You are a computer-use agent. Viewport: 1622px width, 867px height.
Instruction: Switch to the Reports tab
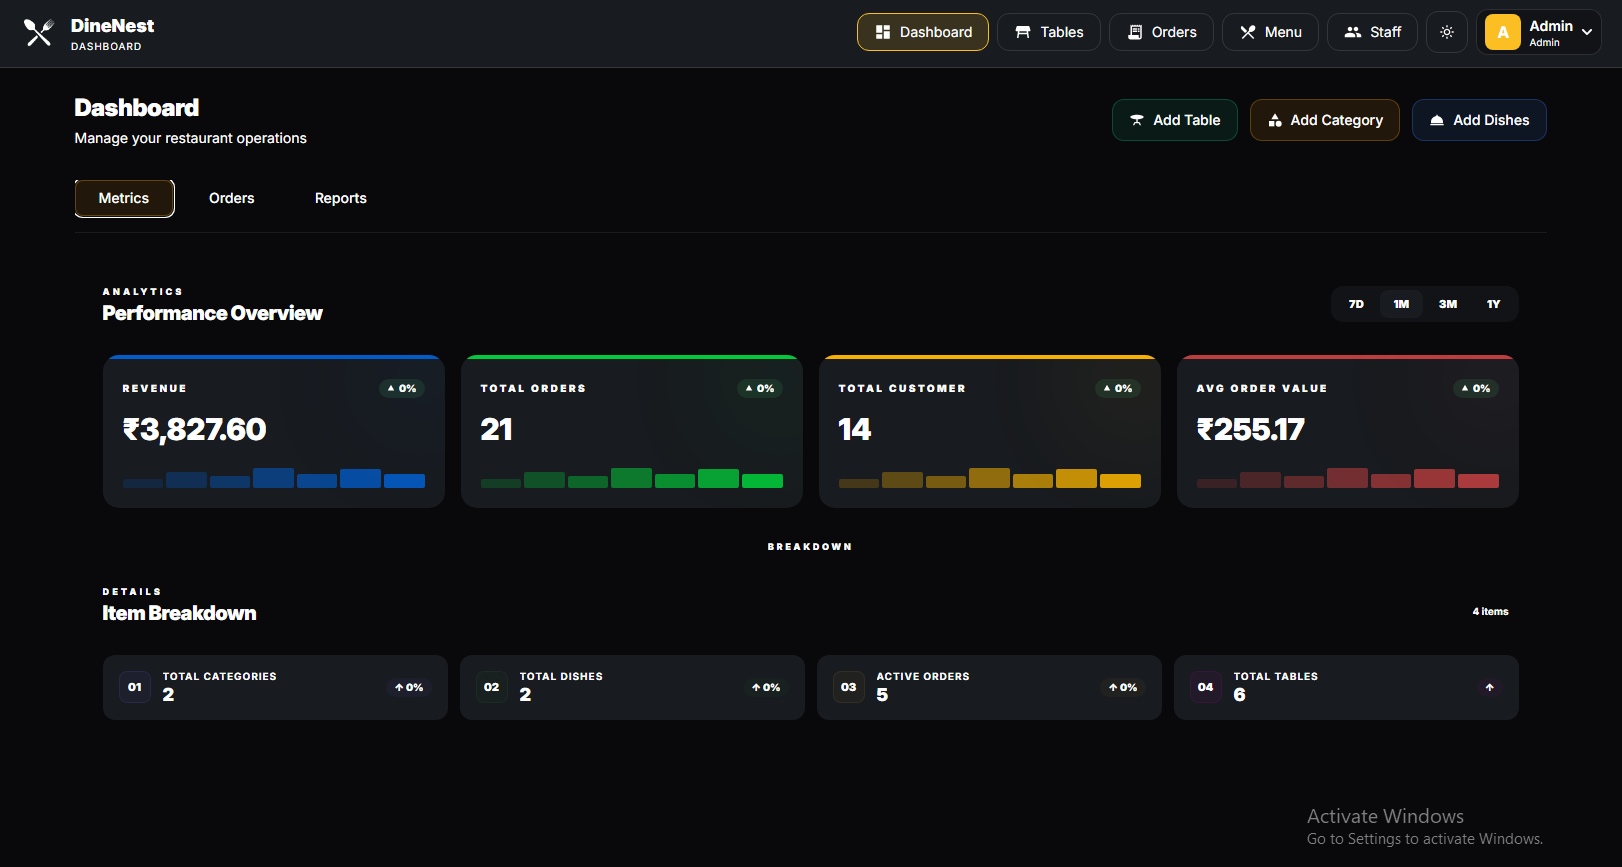tap(340, 198)
